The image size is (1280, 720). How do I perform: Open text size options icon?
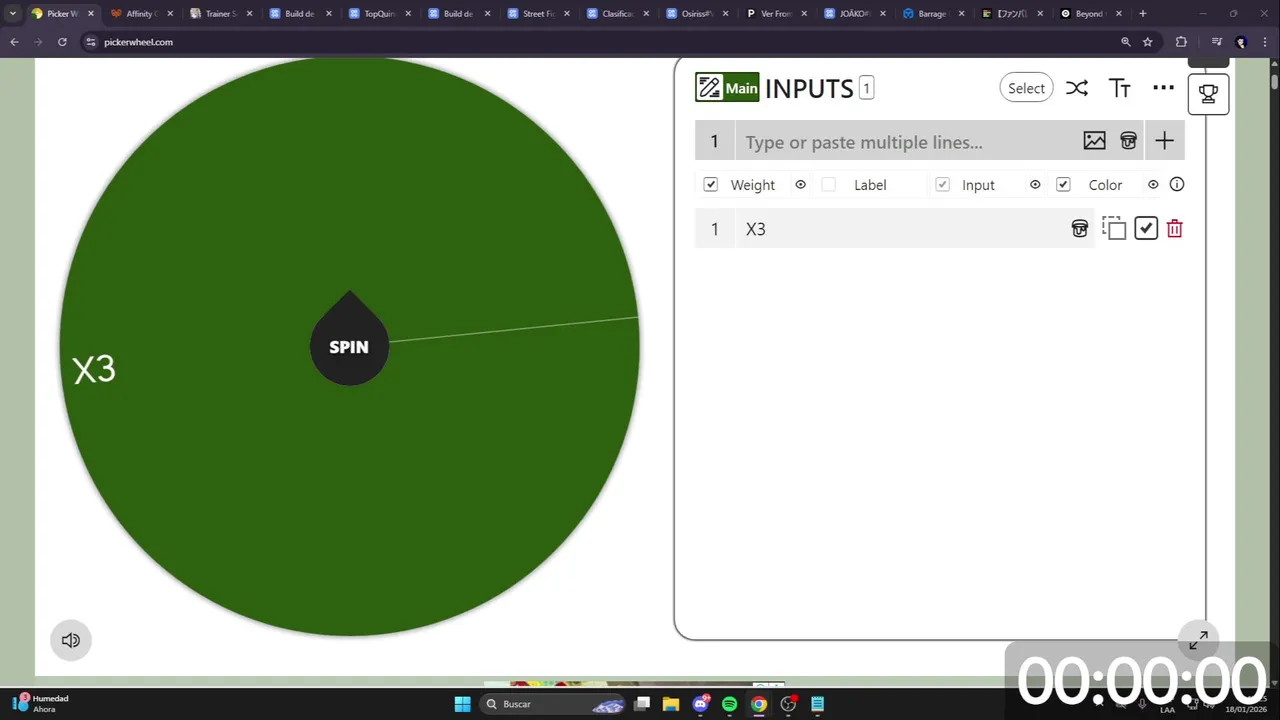[1120, 88]
